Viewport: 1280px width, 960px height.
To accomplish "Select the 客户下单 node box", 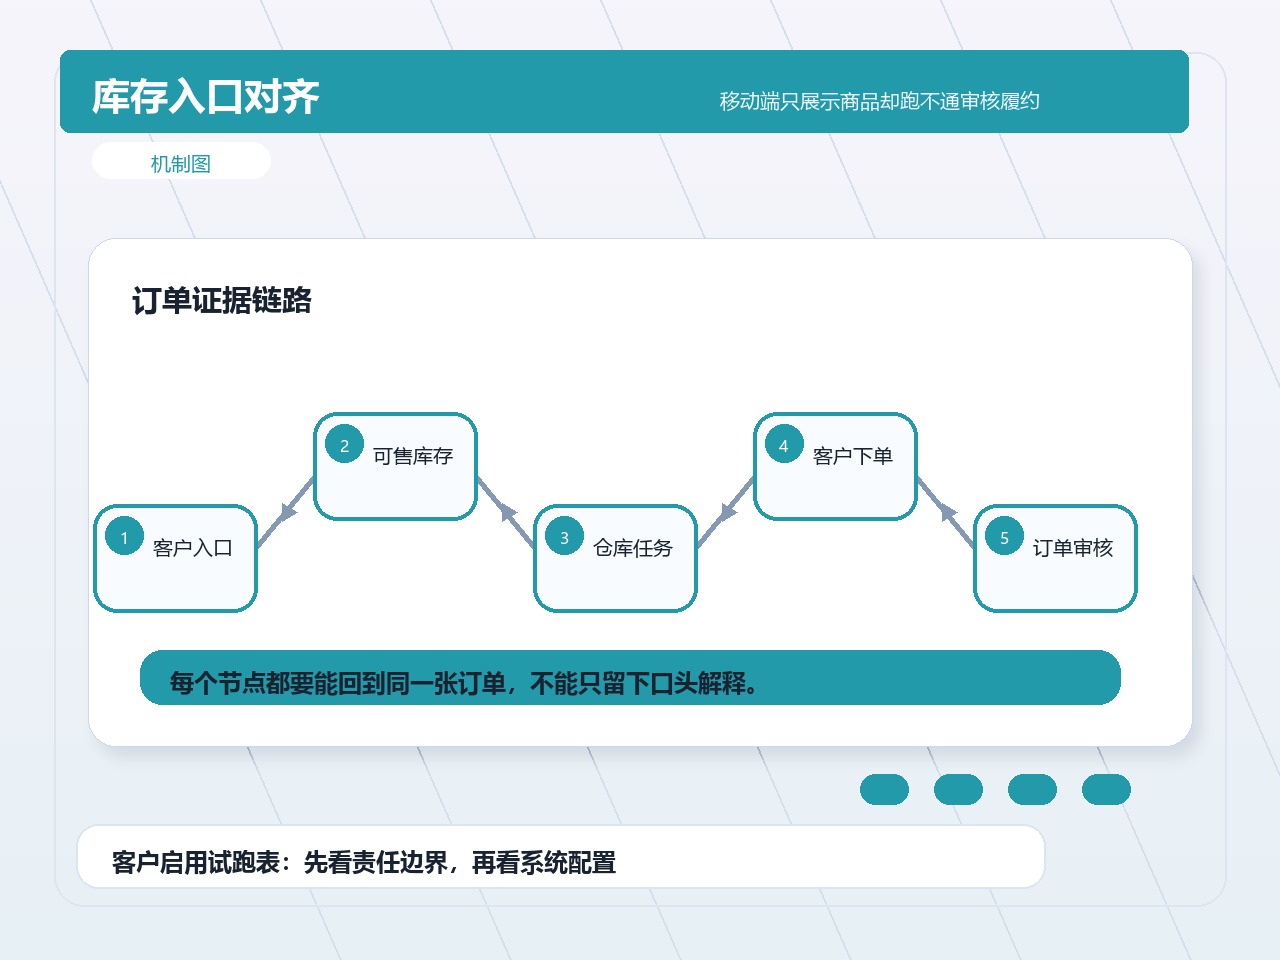I will (836, 466).
